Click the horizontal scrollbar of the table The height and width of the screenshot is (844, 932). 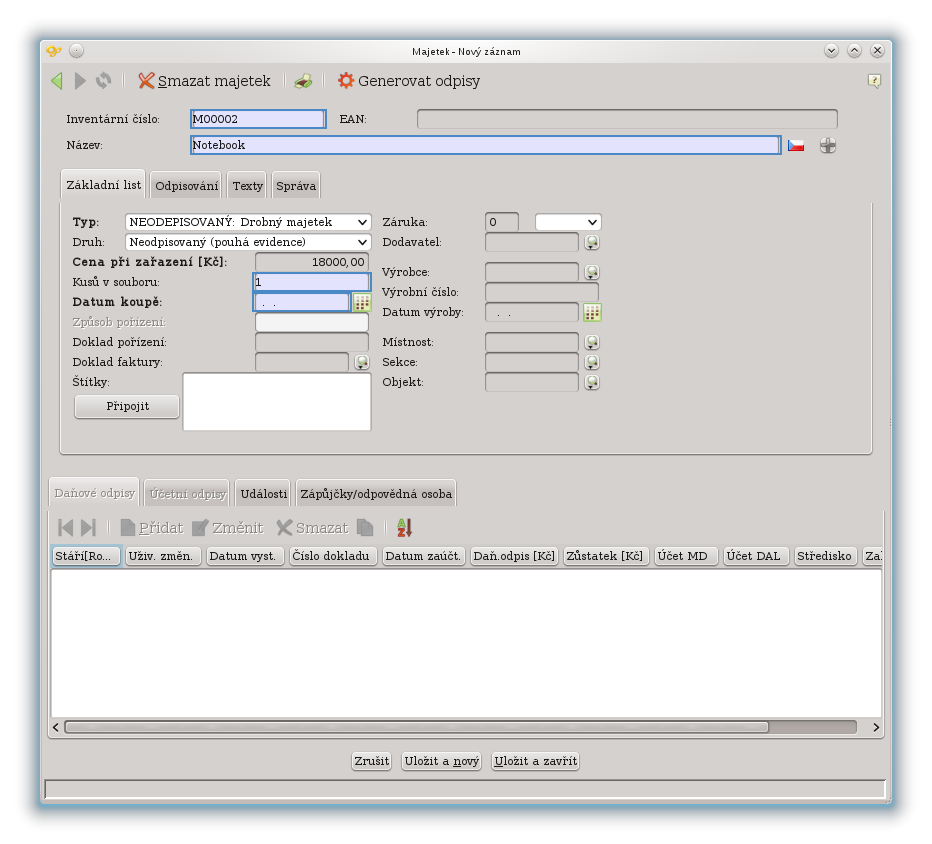[x=416, y=727]
